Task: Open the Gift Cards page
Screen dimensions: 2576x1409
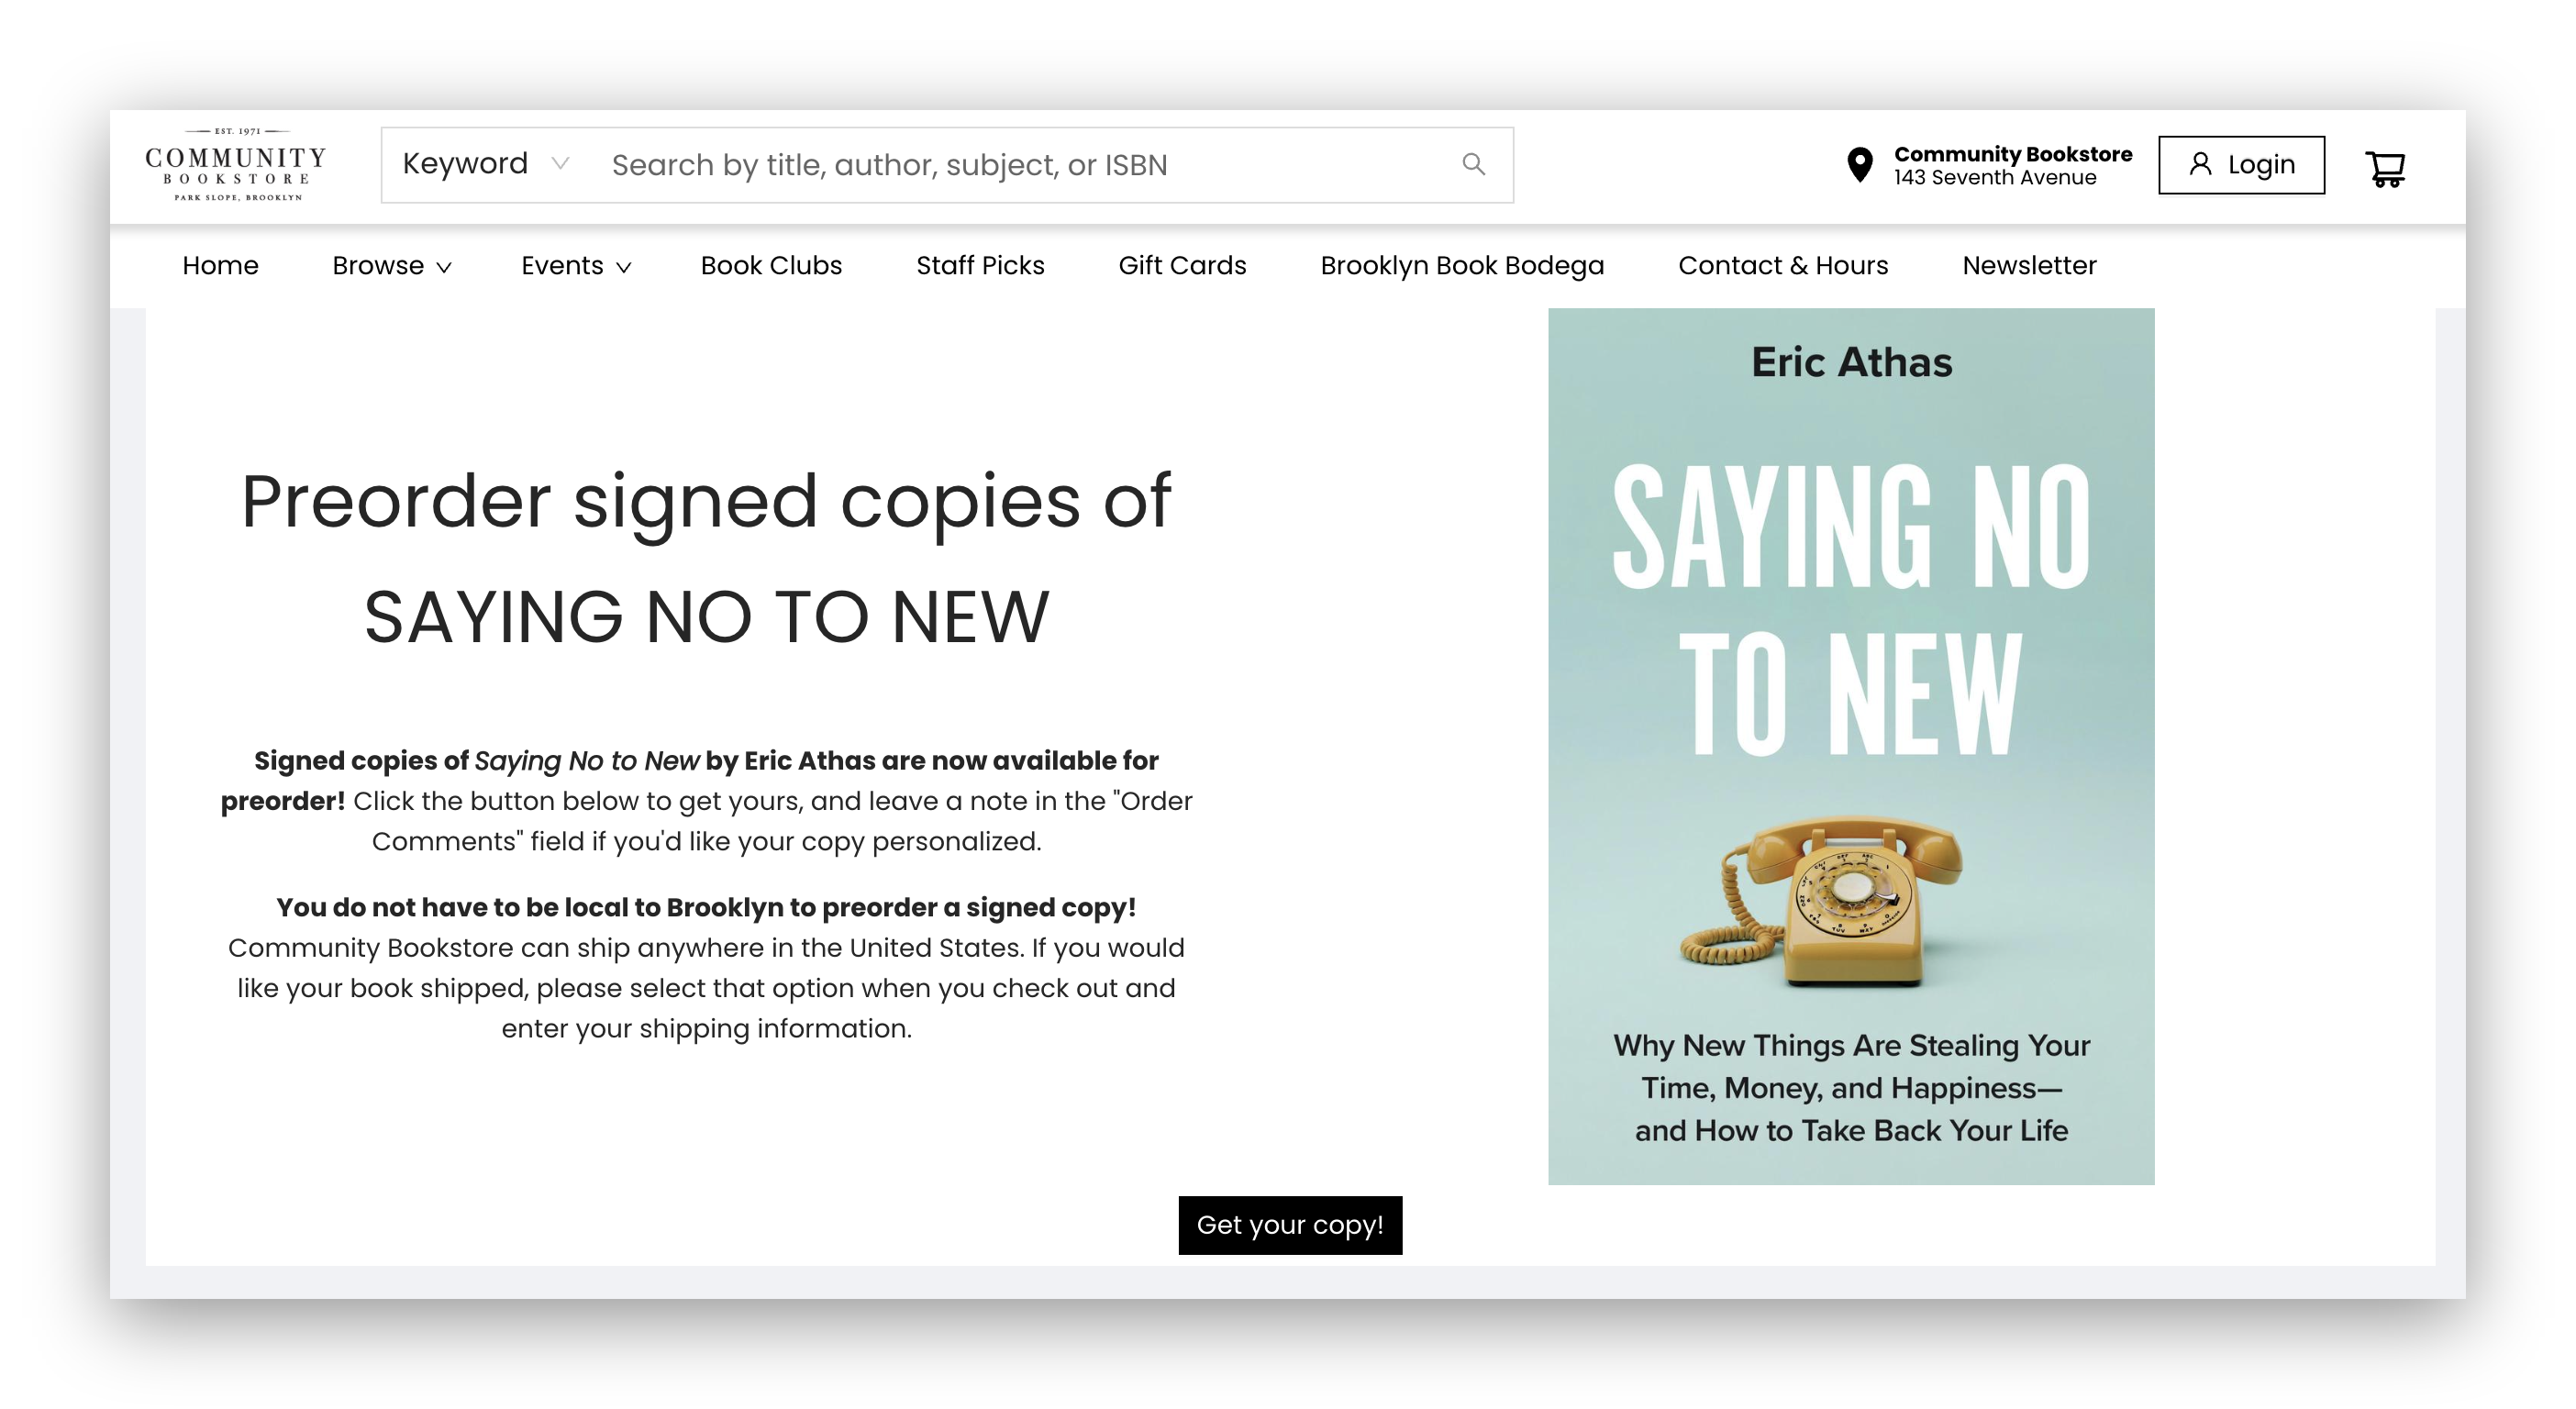Action: pyautogui.click(x=1182, y=266)
